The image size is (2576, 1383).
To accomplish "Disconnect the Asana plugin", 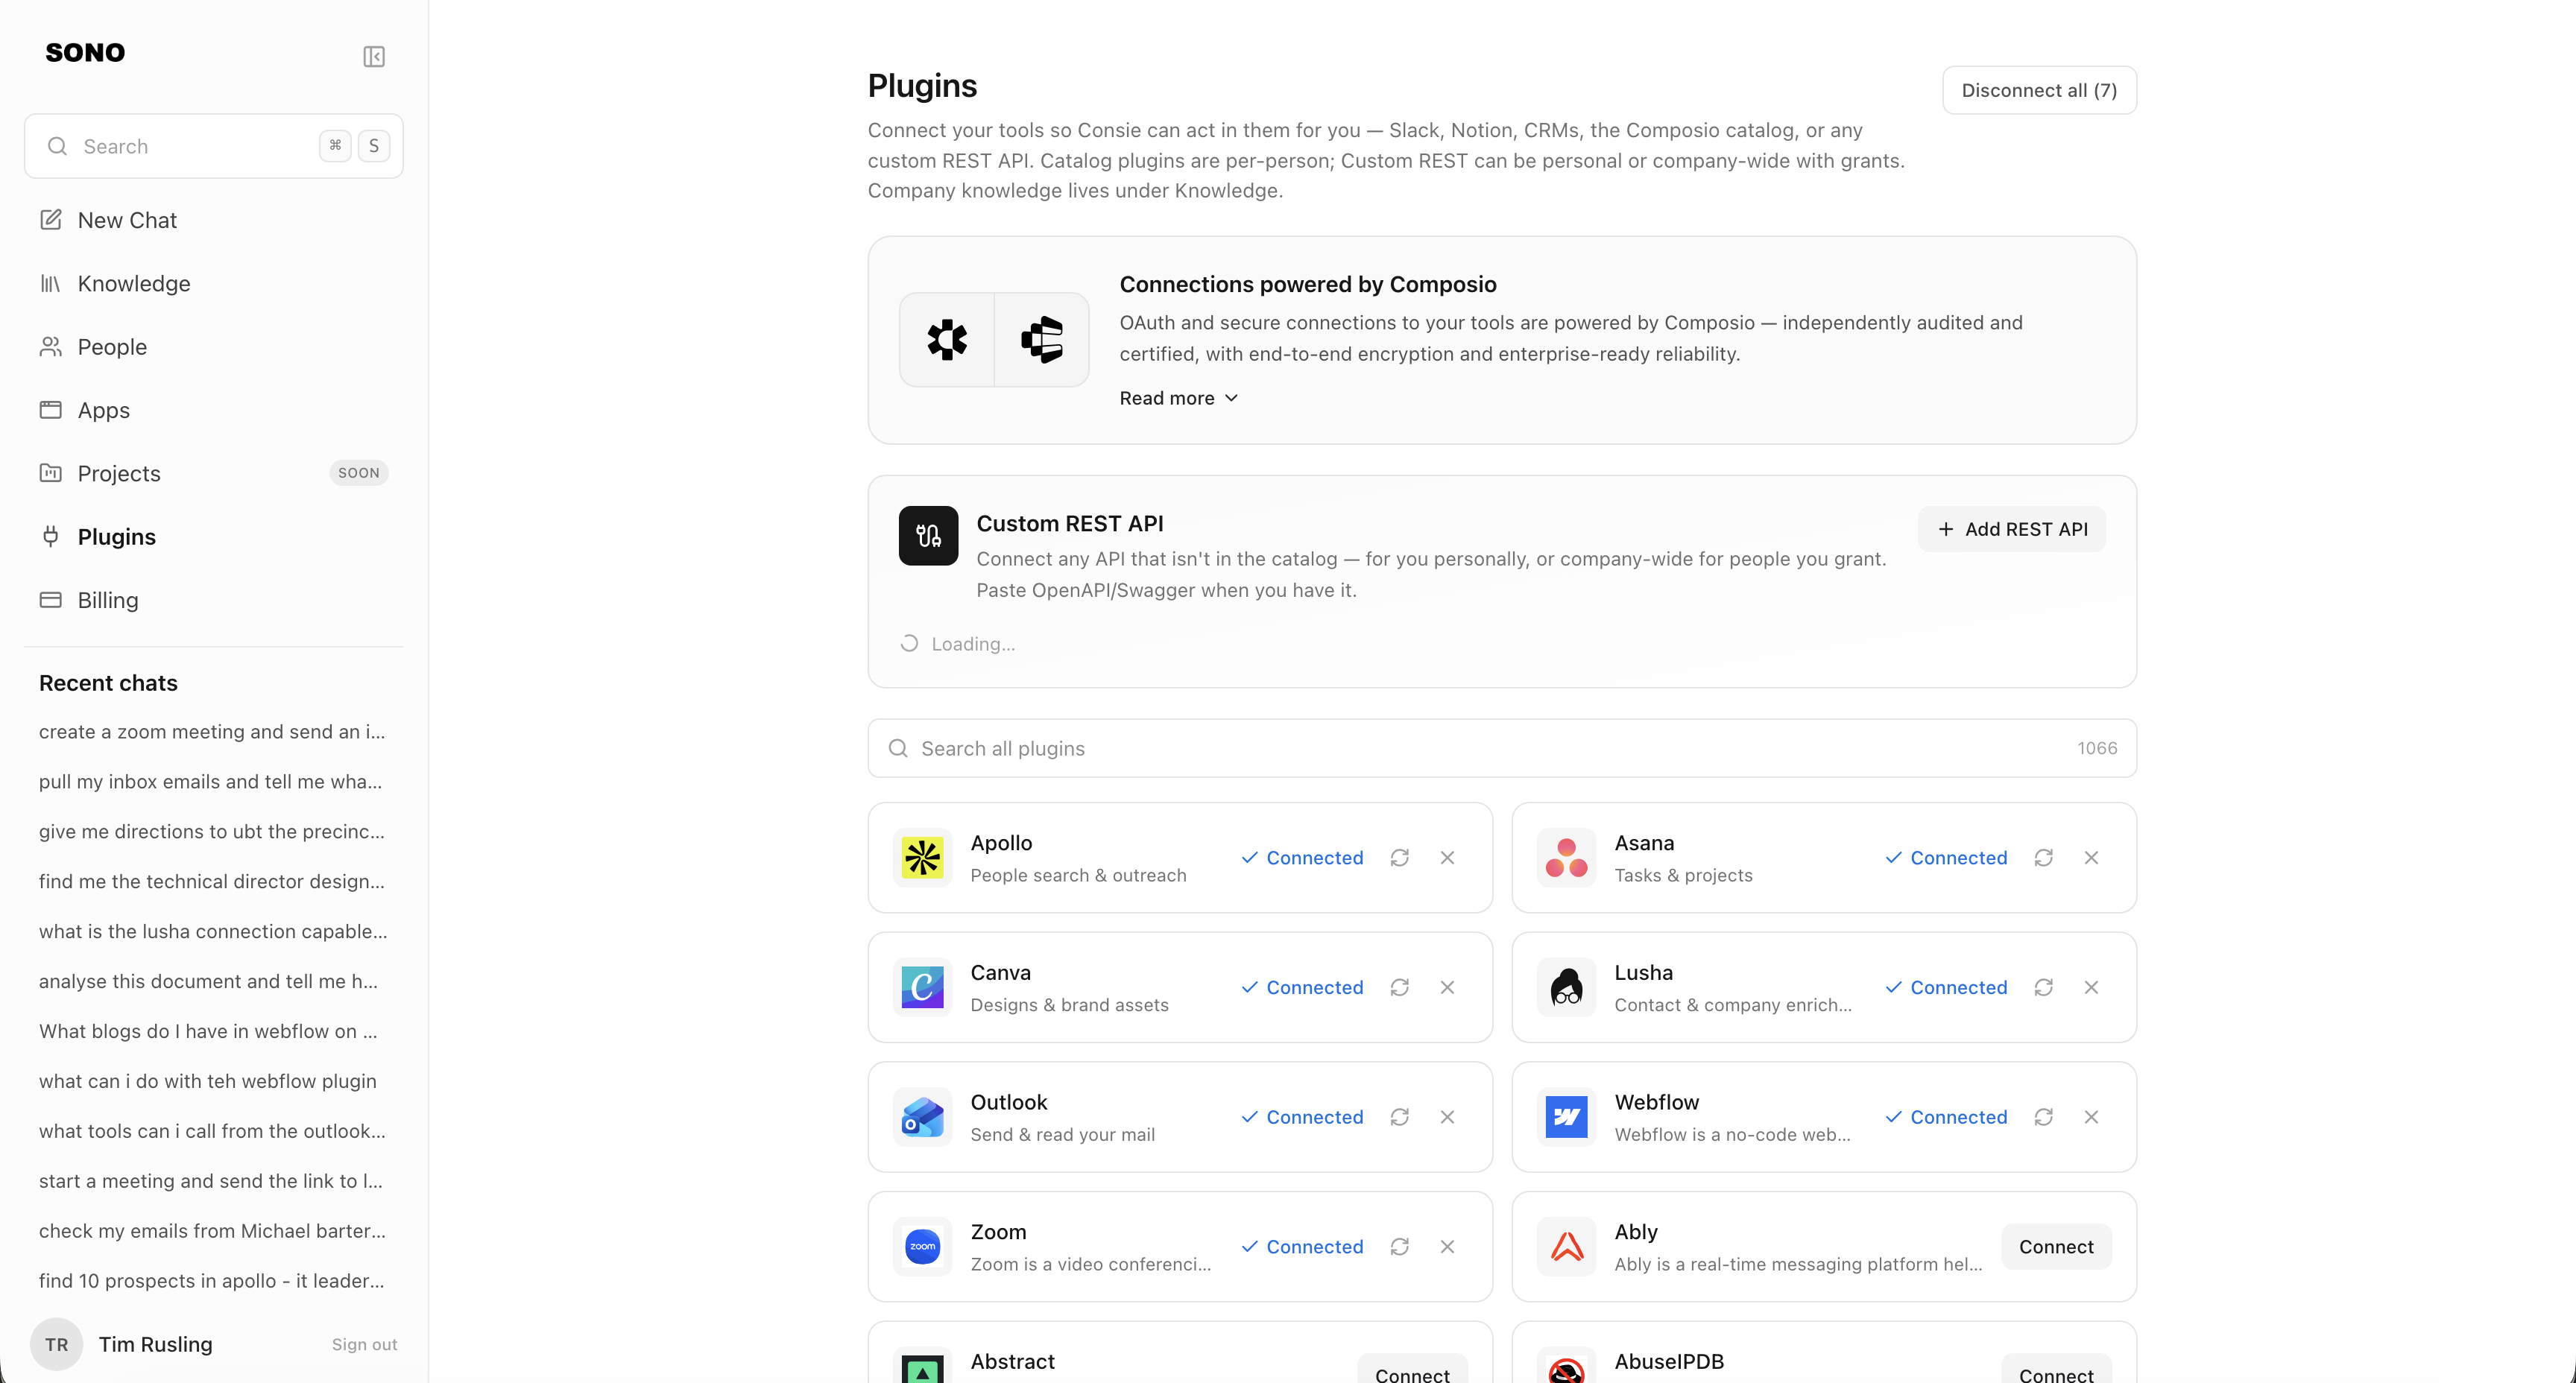I will (2091, 858).
